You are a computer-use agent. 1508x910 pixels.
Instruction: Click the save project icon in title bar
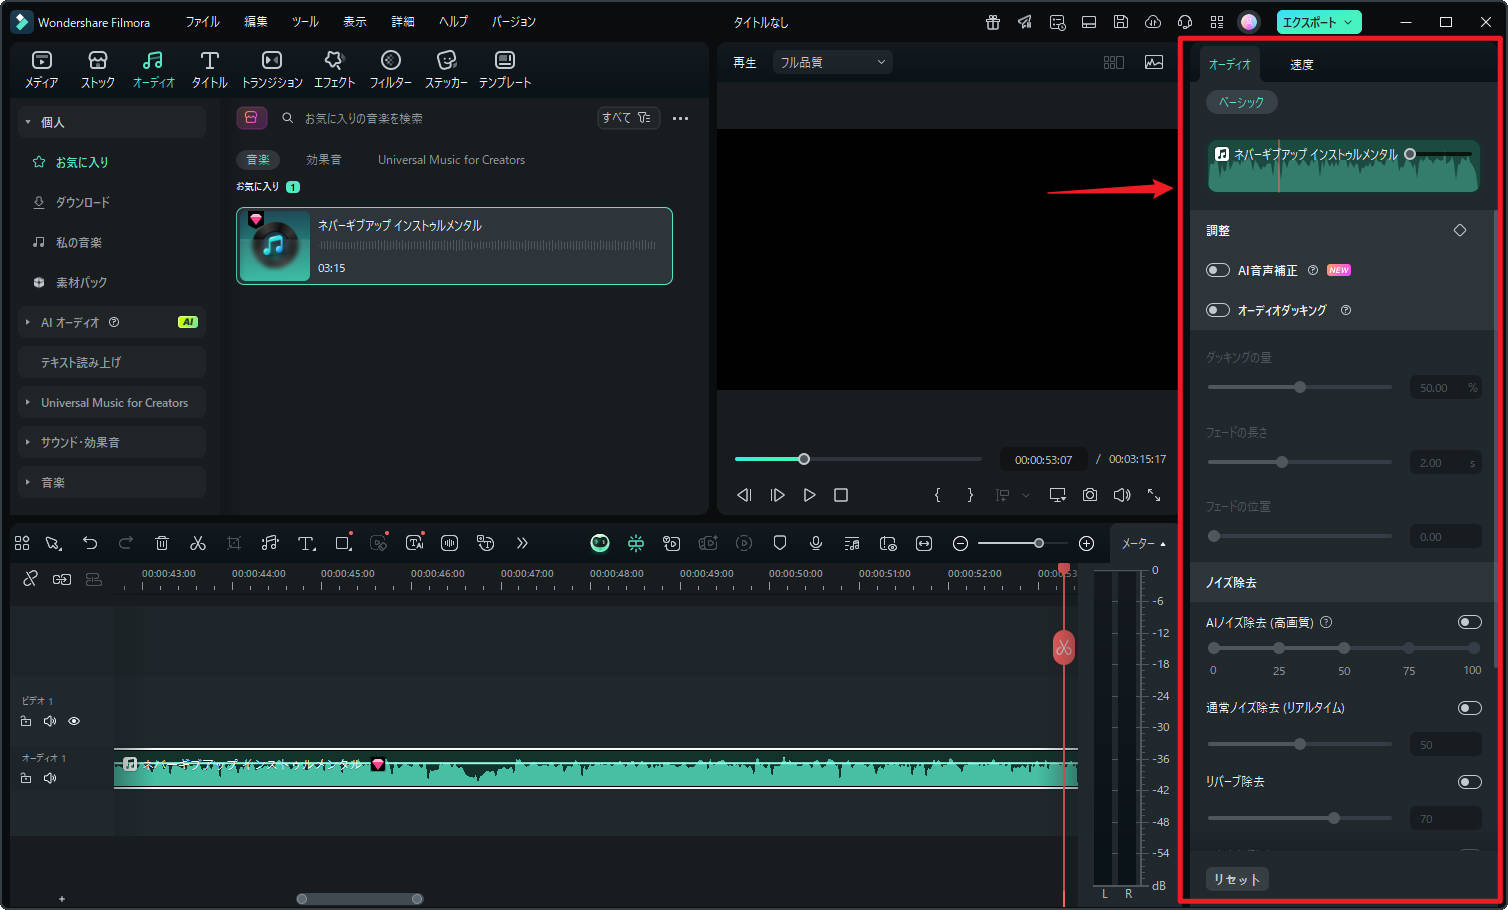click(x=1121, y=22)
